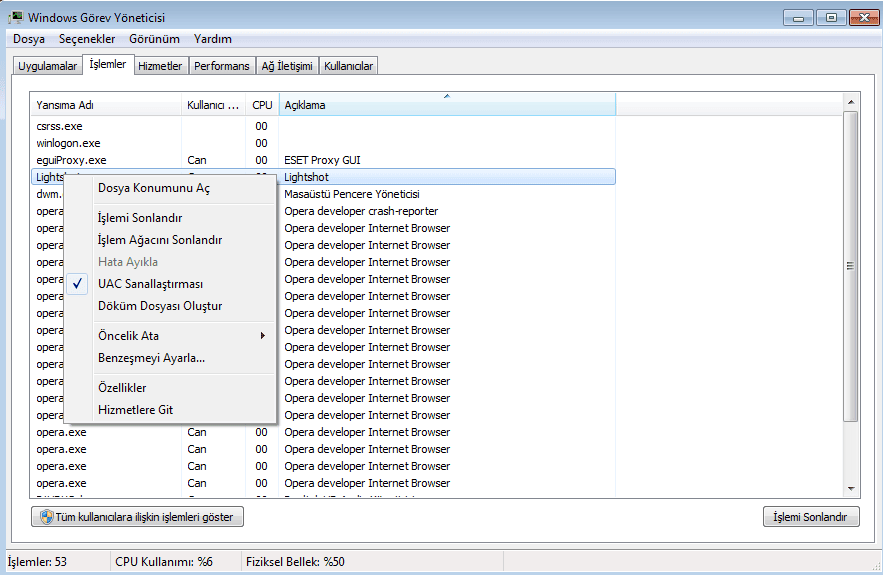Select Özellikler in the context menu
Screen dimensions: 883x575
pos(122,388)
